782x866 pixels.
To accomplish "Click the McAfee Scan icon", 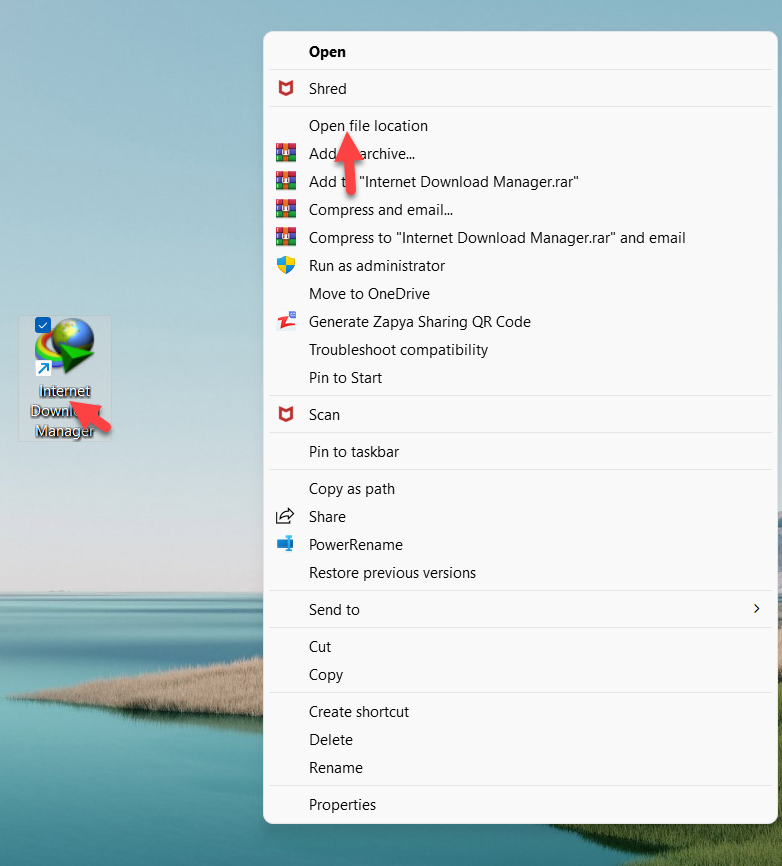I will (x=286, y=415).
